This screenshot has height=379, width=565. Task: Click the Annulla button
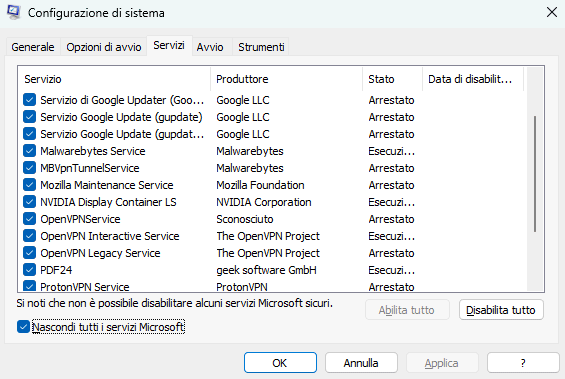[361, 363]
